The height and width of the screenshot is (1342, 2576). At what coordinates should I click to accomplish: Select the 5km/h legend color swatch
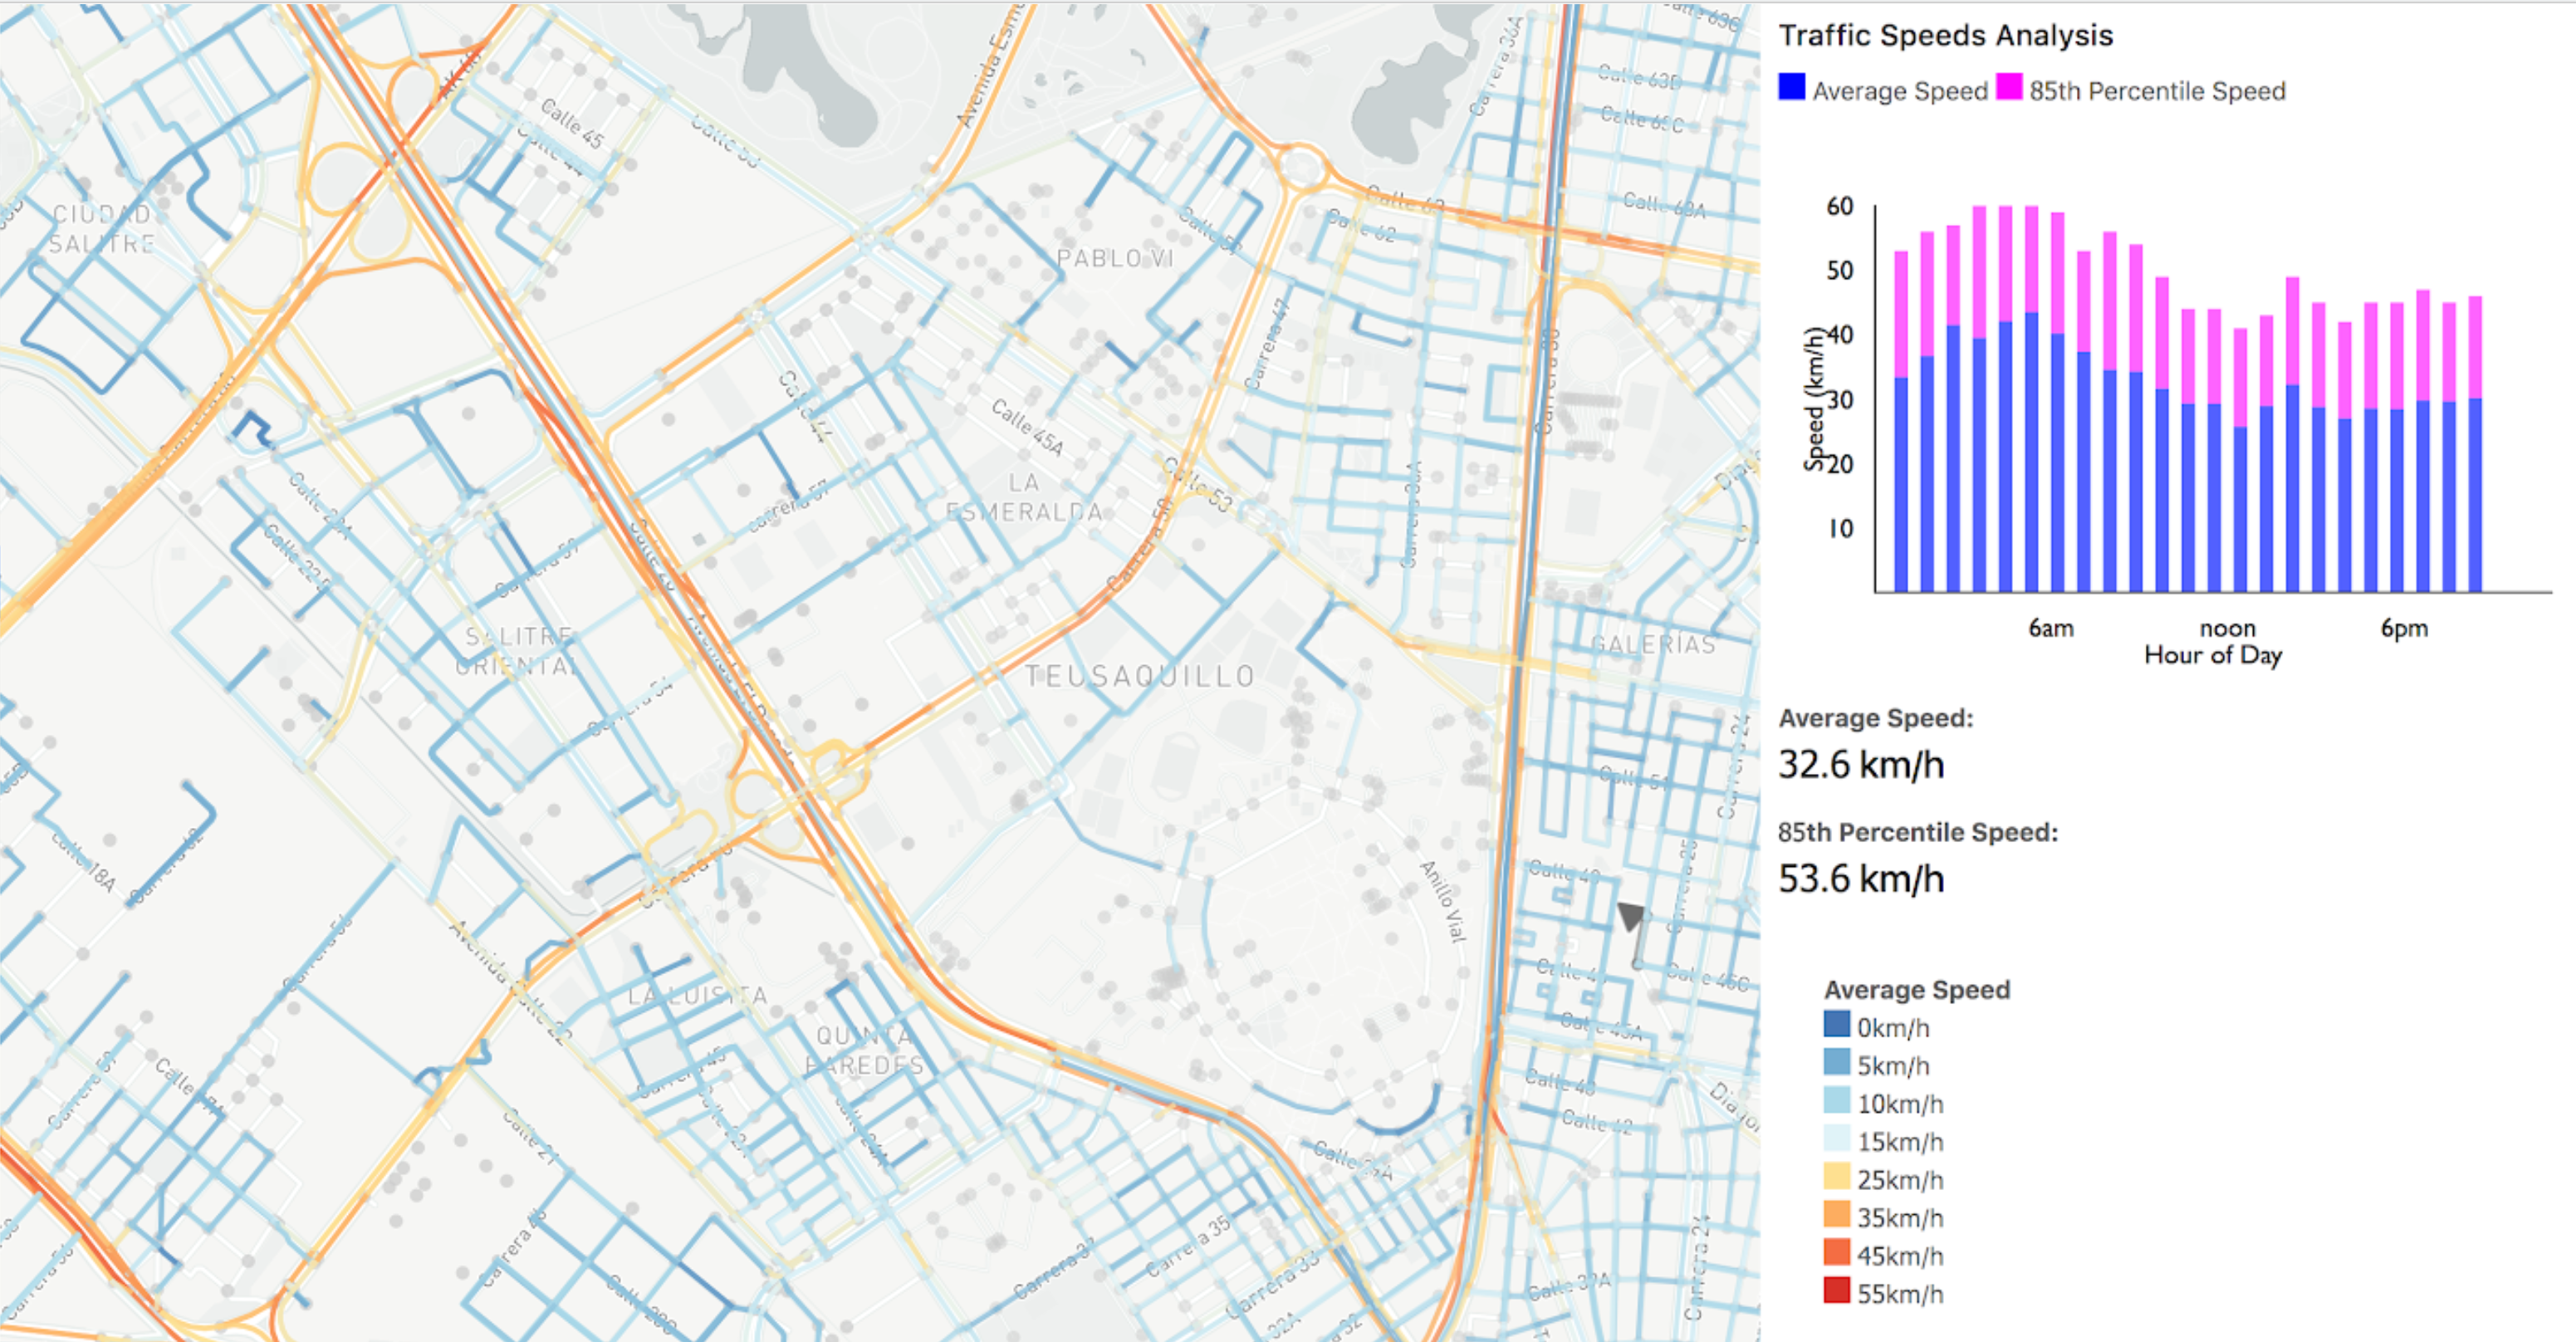pos(1837,1062)
